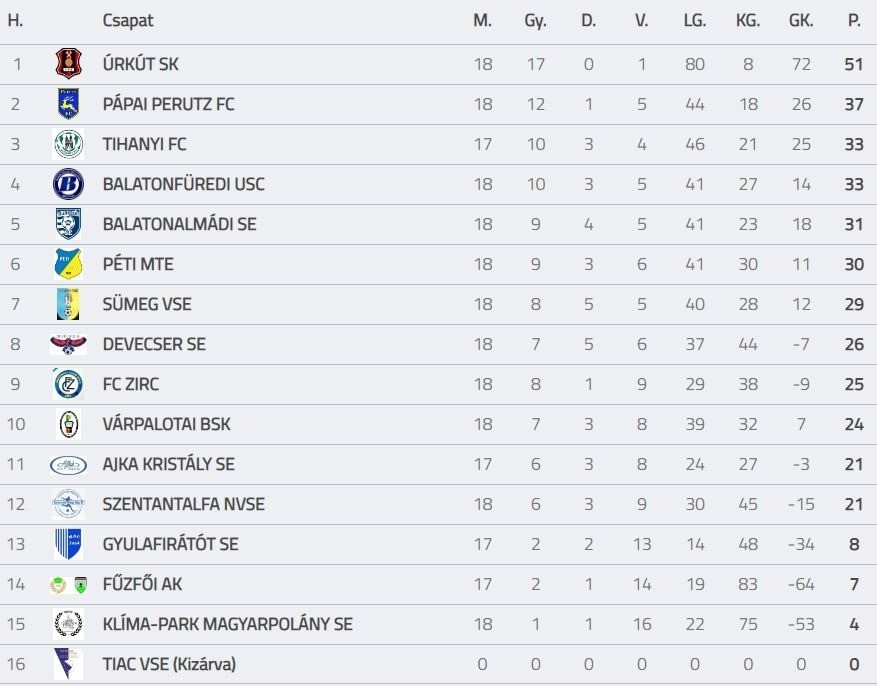
Task: Open the Ajka Kristály SE team link
Action: [168, 464]
